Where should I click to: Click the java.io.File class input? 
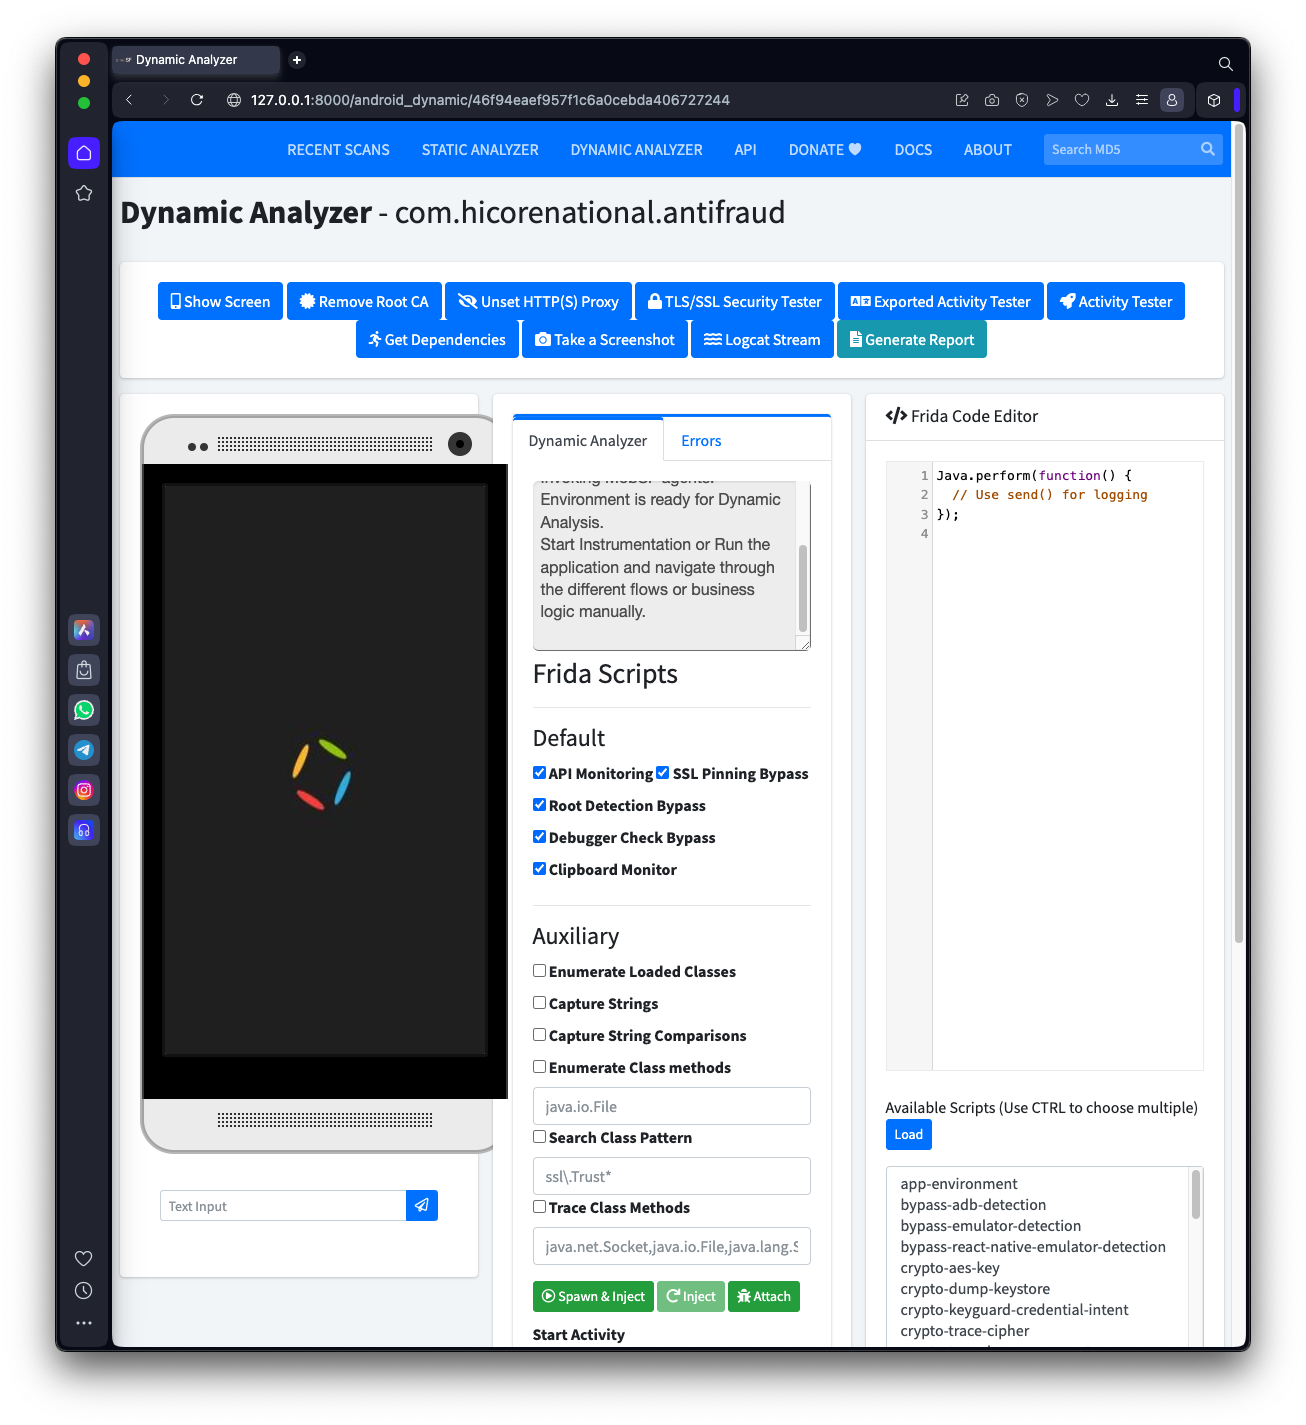[x=672, y=1106]
